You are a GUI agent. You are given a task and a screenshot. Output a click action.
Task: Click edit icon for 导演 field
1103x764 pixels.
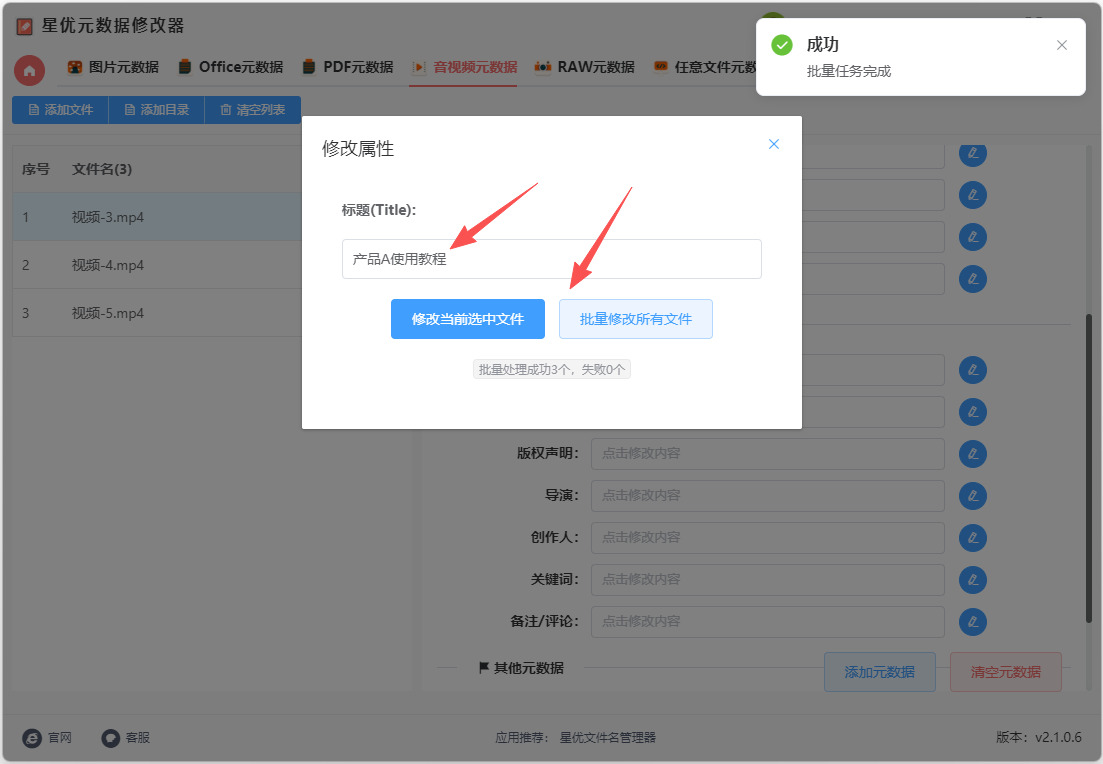[x=973, y=496]
